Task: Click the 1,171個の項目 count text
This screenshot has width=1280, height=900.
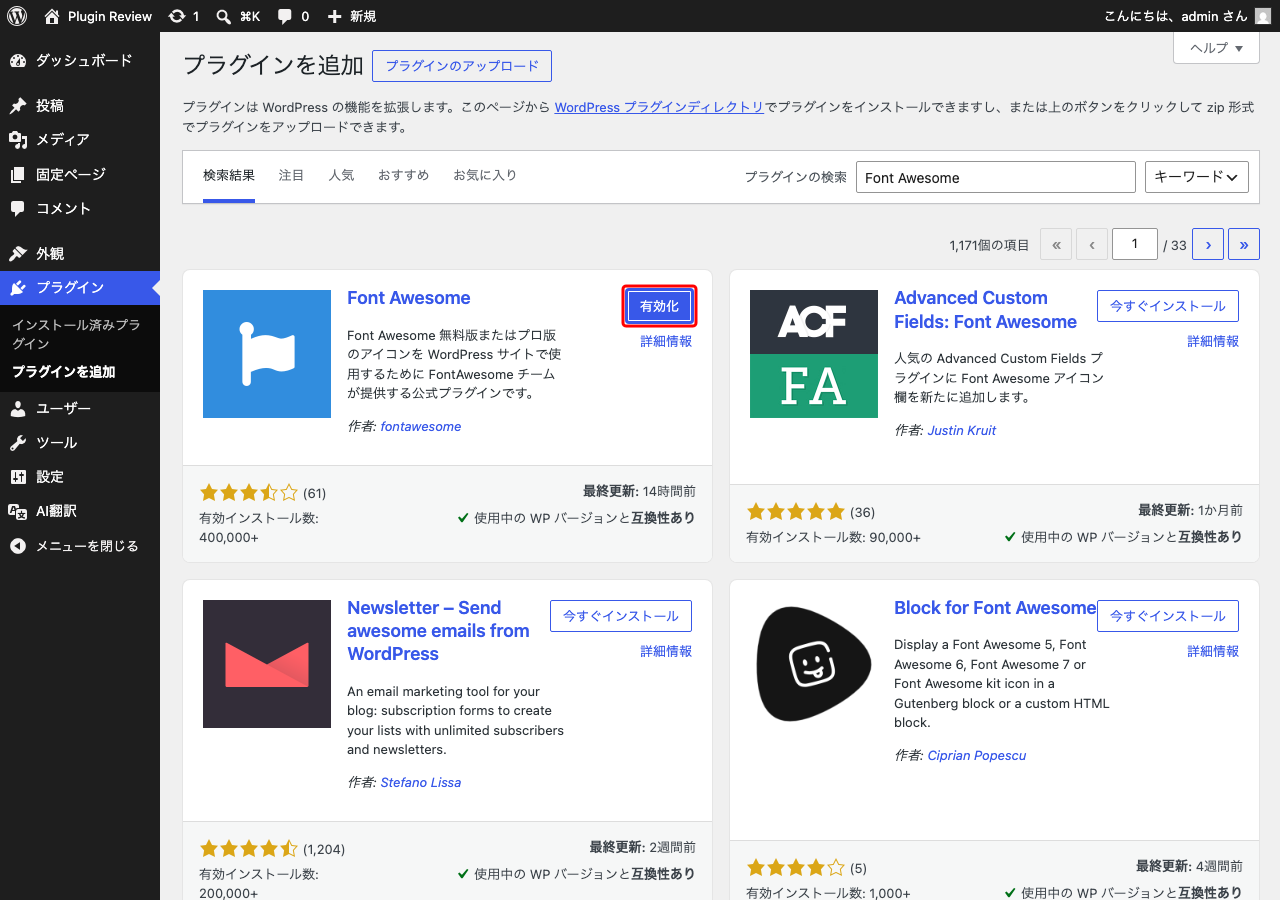Action: click(989, 245)
